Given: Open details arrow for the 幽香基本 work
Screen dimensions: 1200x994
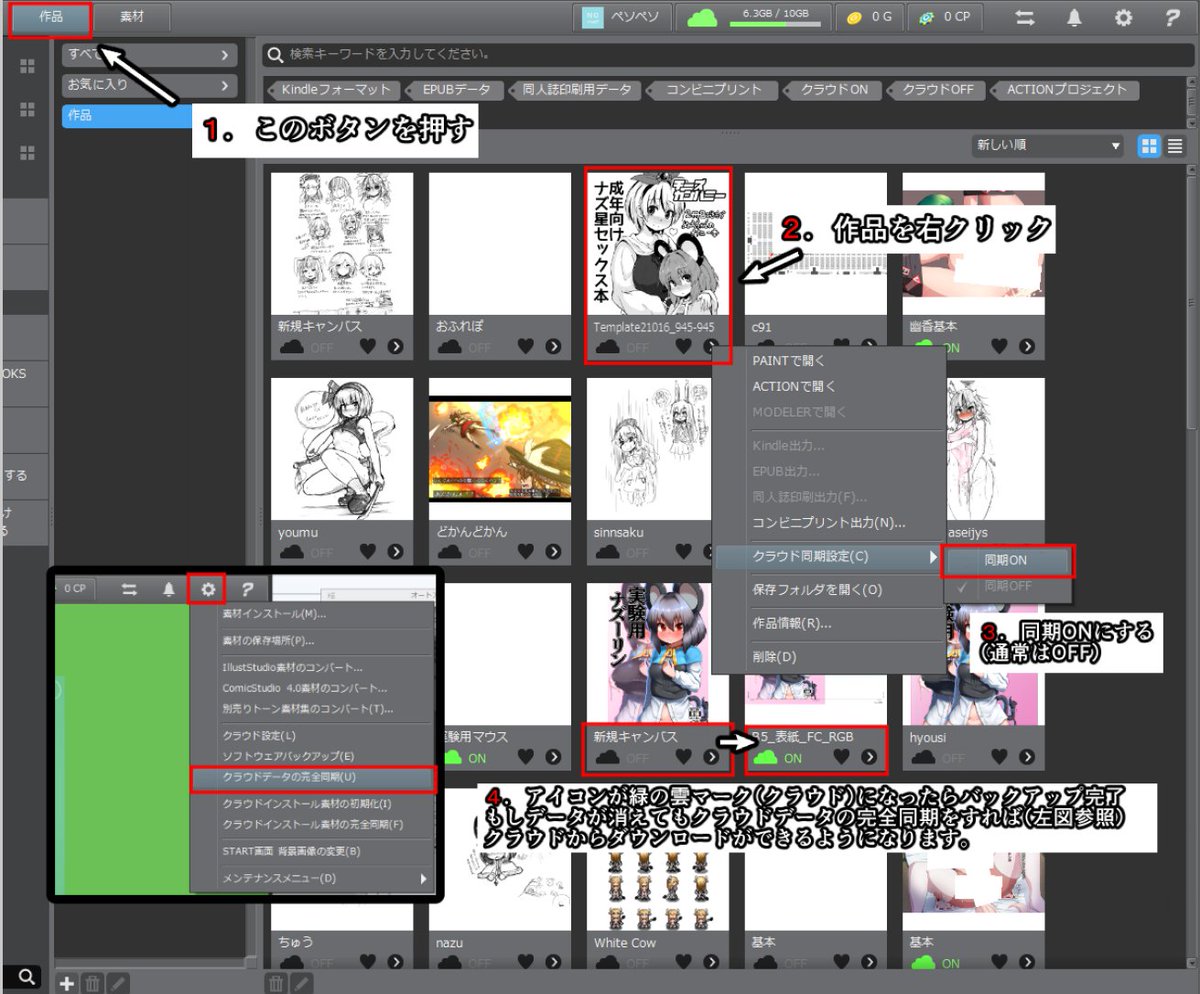Looking at the screenshot, I should point(1027,347).
